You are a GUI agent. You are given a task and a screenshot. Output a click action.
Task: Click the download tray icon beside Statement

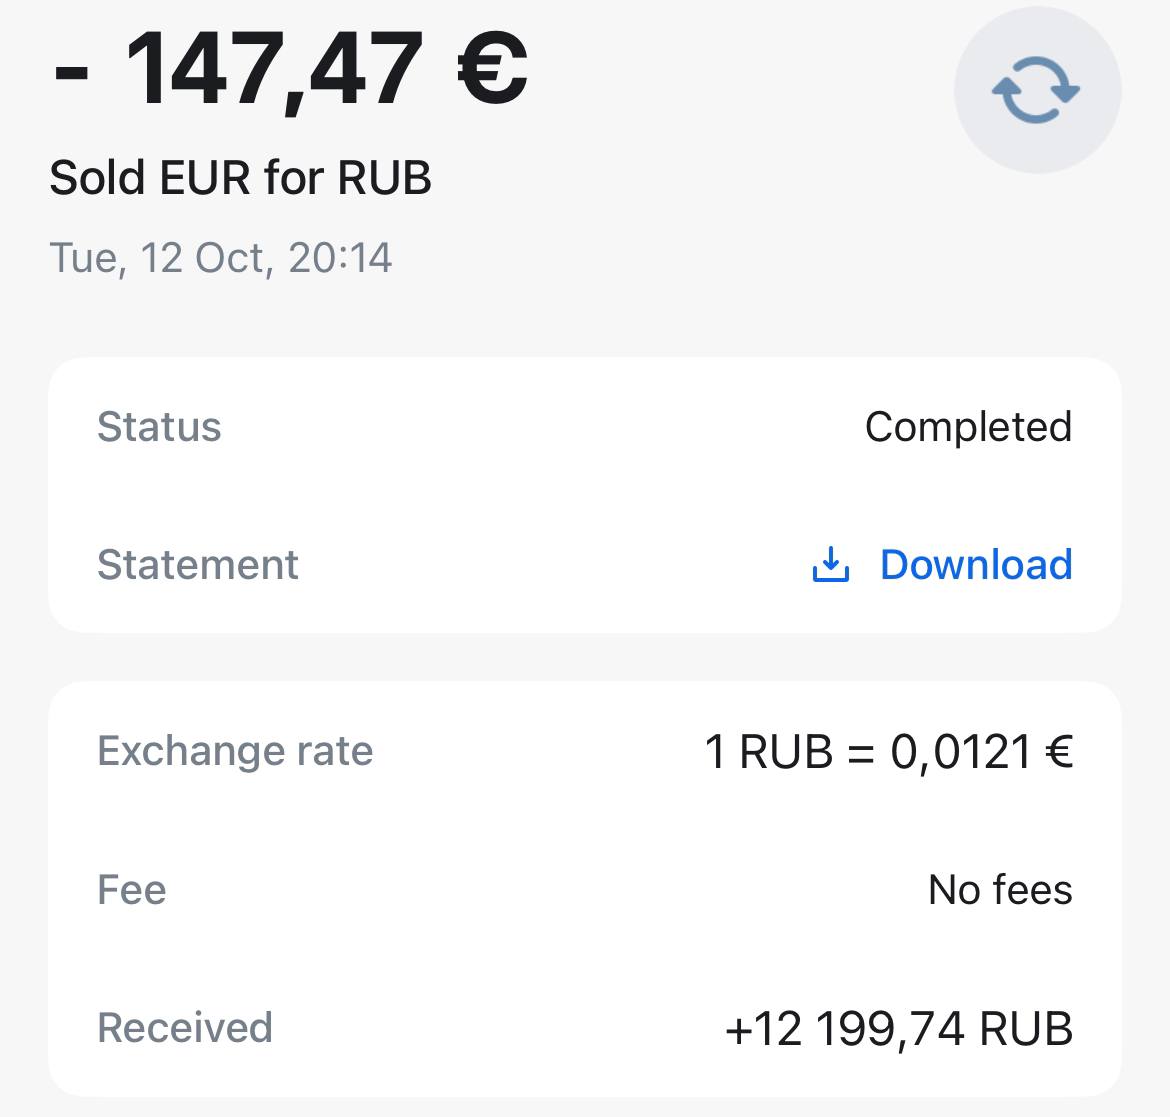[x=830, y=564]
